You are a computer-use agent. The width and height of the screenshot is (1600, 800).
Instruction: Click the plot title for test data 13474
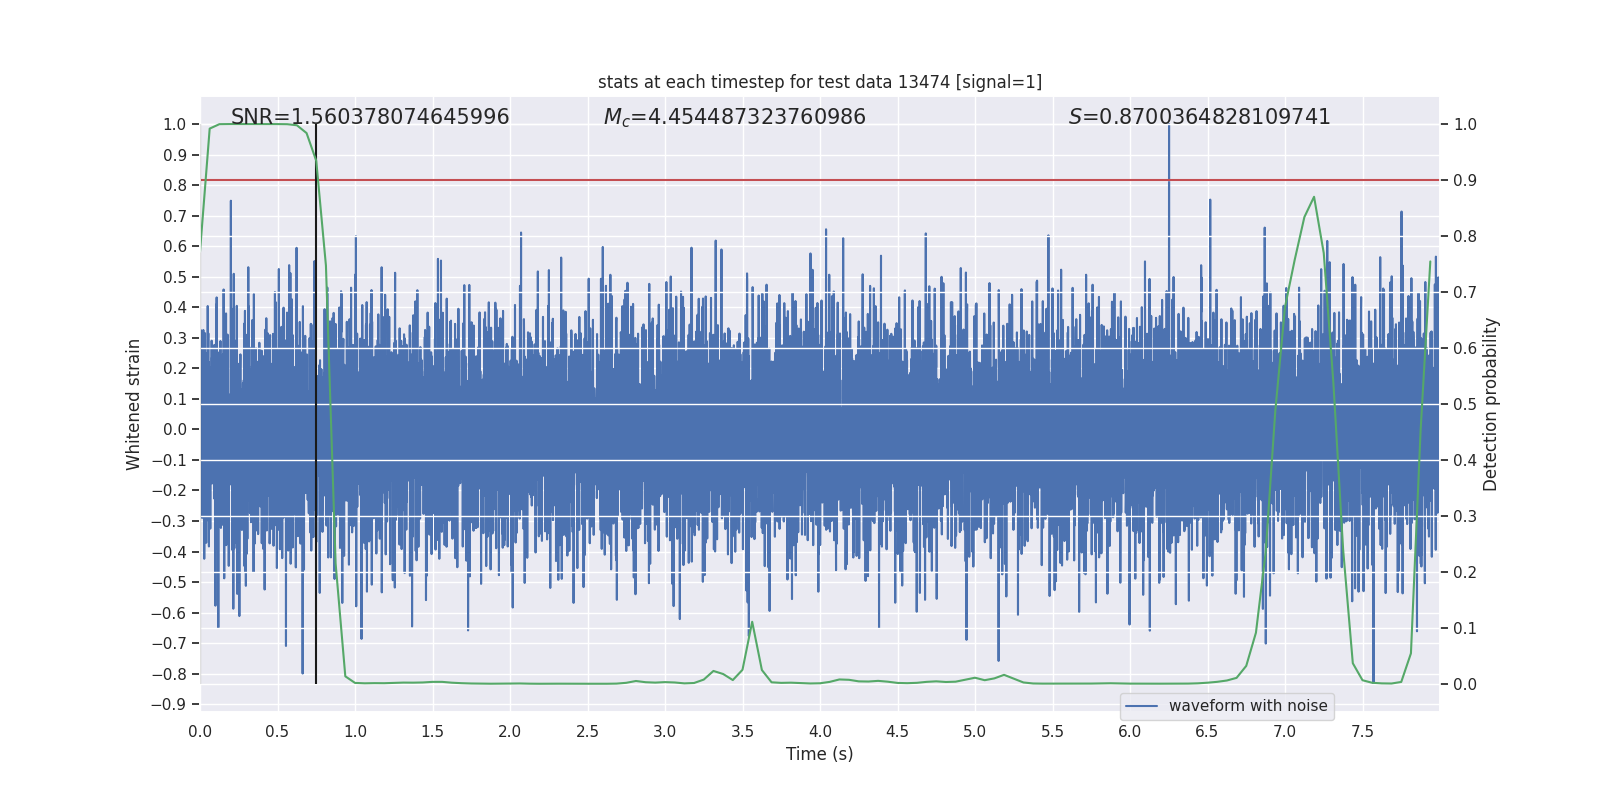click(x=819, y=82)
